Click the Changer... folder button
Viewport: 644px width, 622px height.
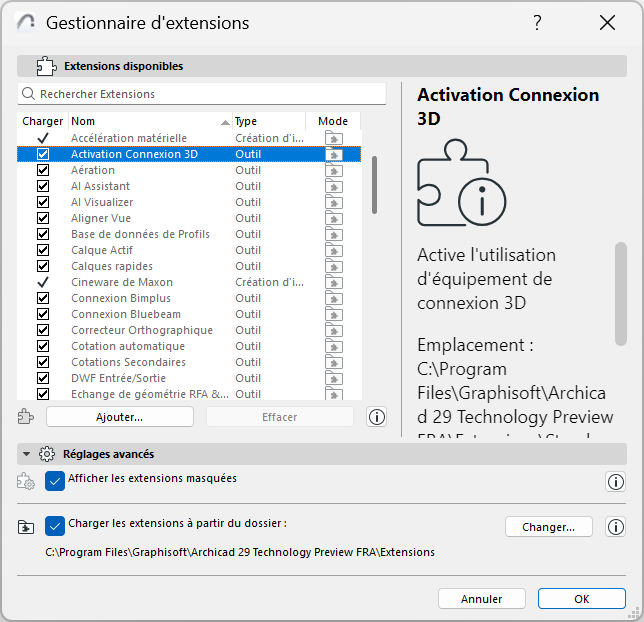click(x=549, y=527)
